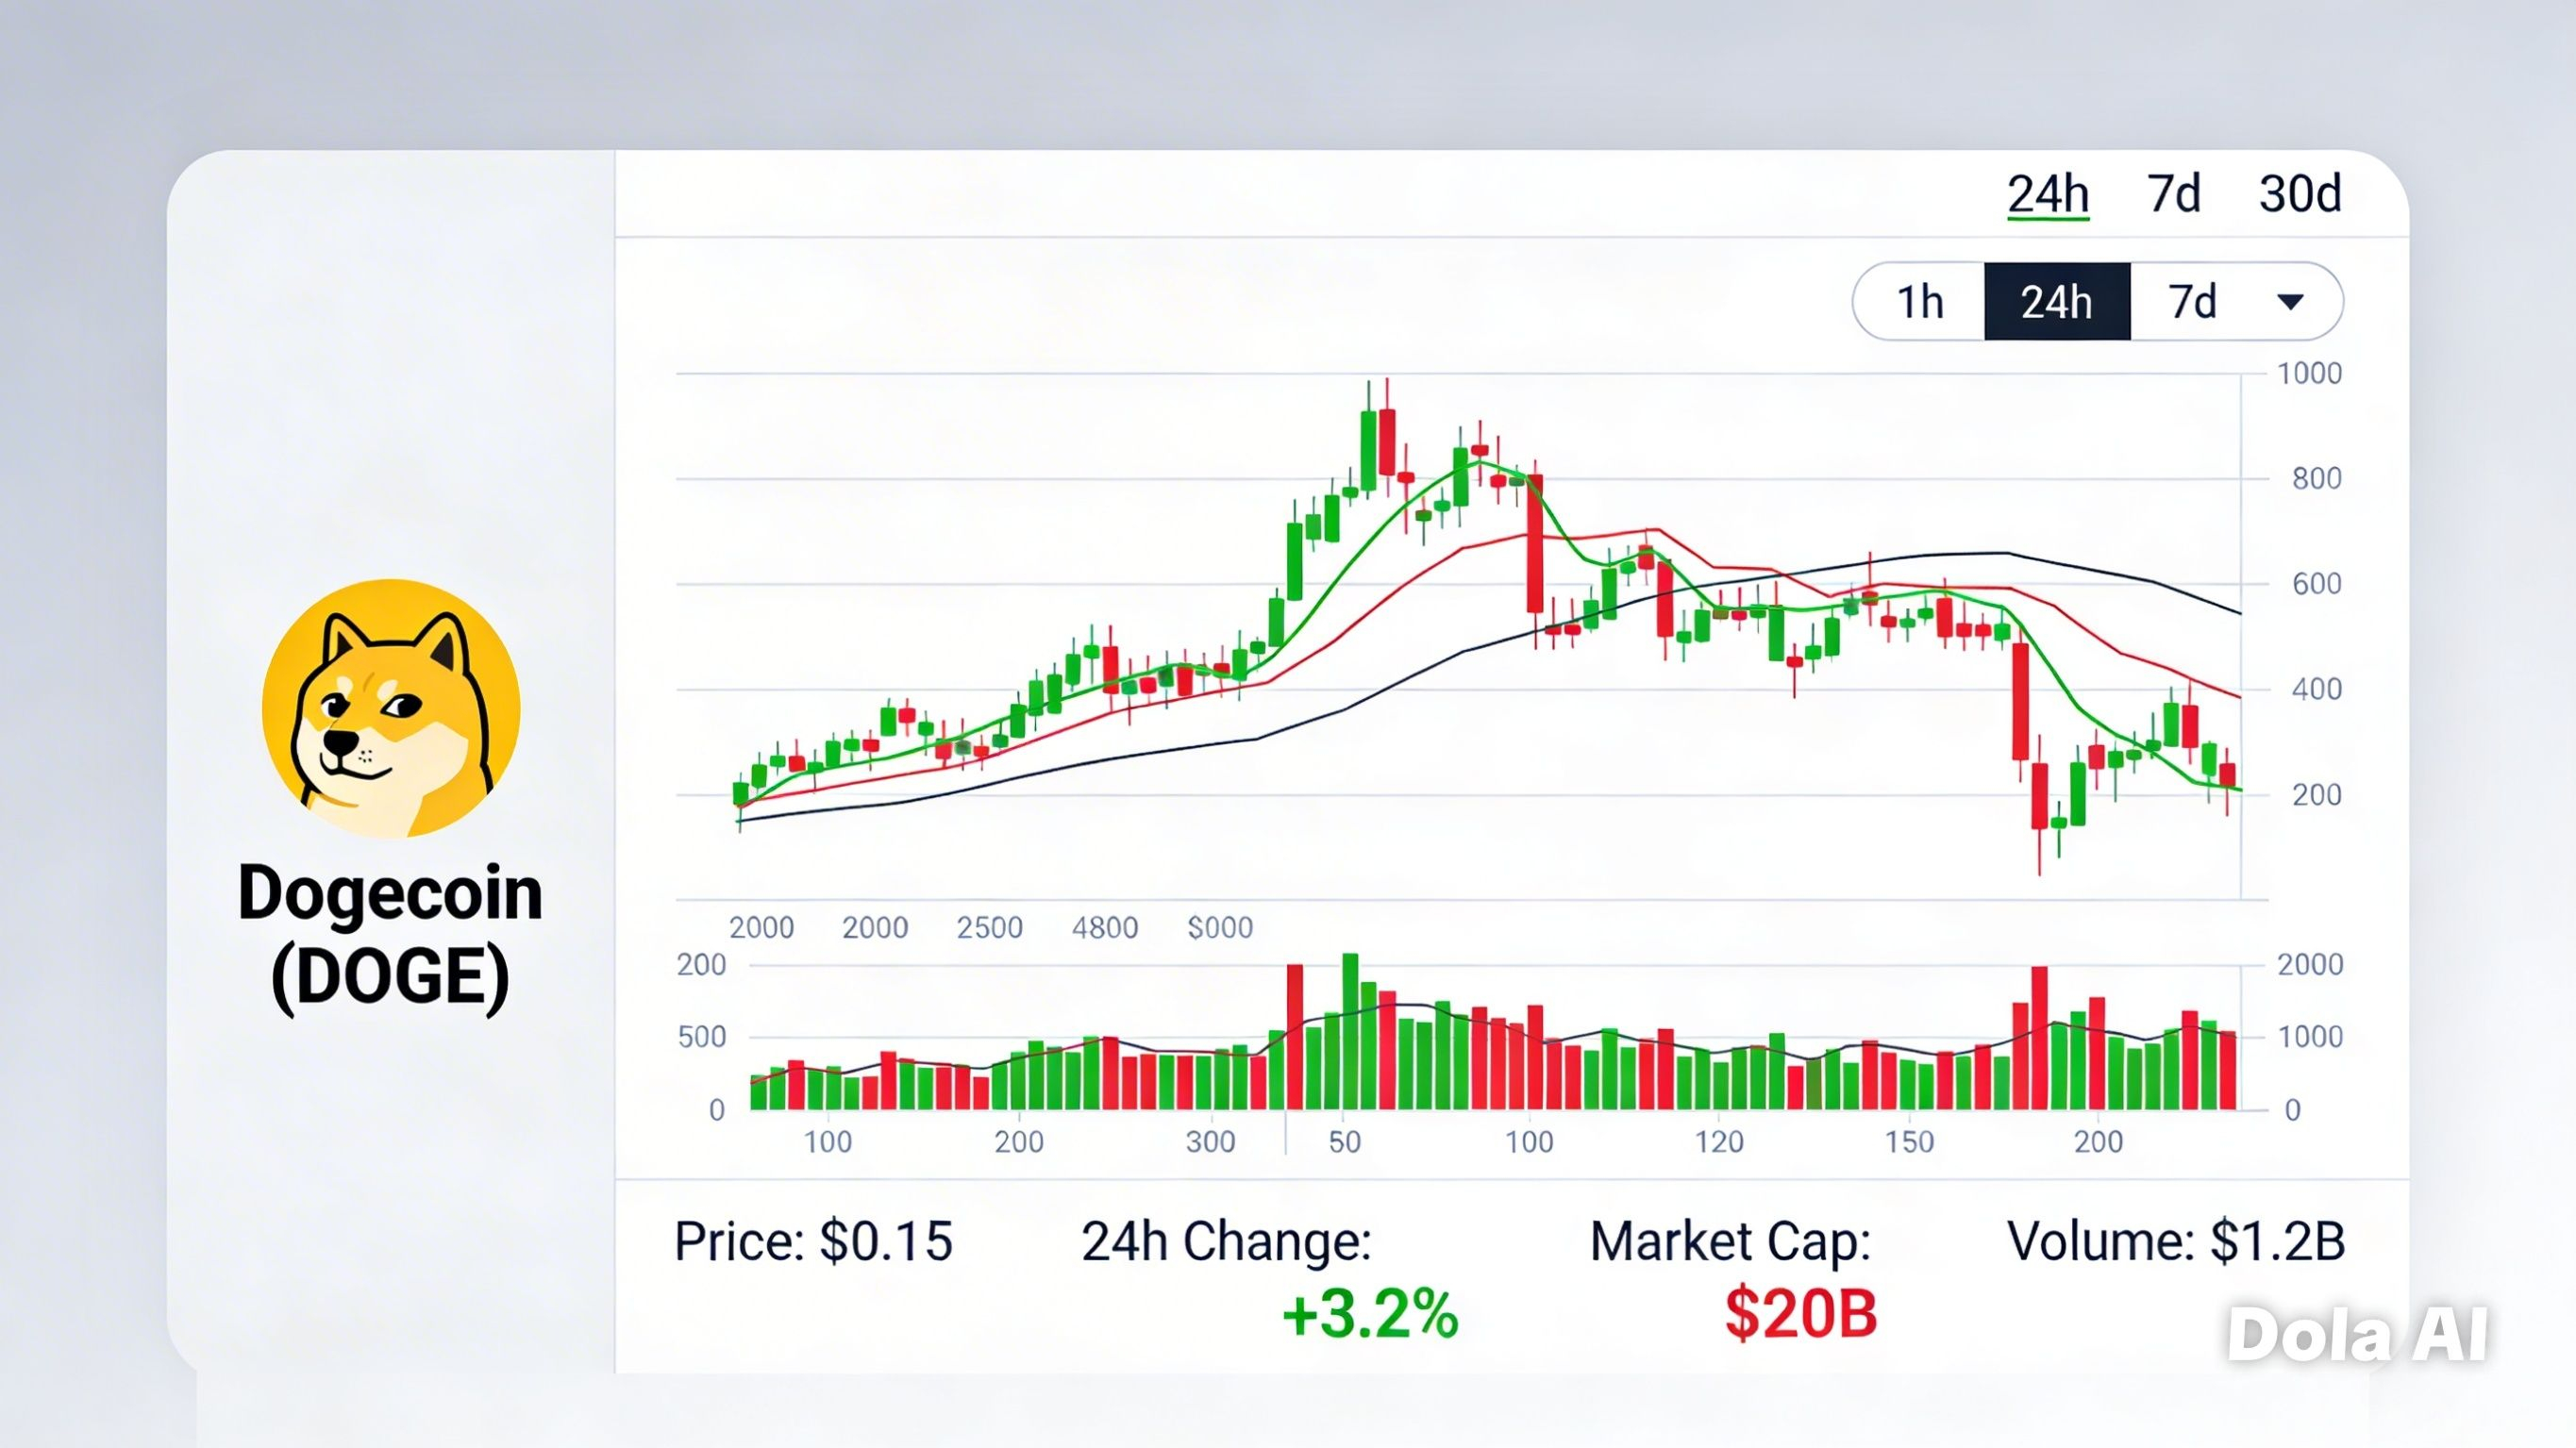Click the Volume: $1.2B label
The height and width of the screenshot is (1448, 2576).
pos(2176,1241)
